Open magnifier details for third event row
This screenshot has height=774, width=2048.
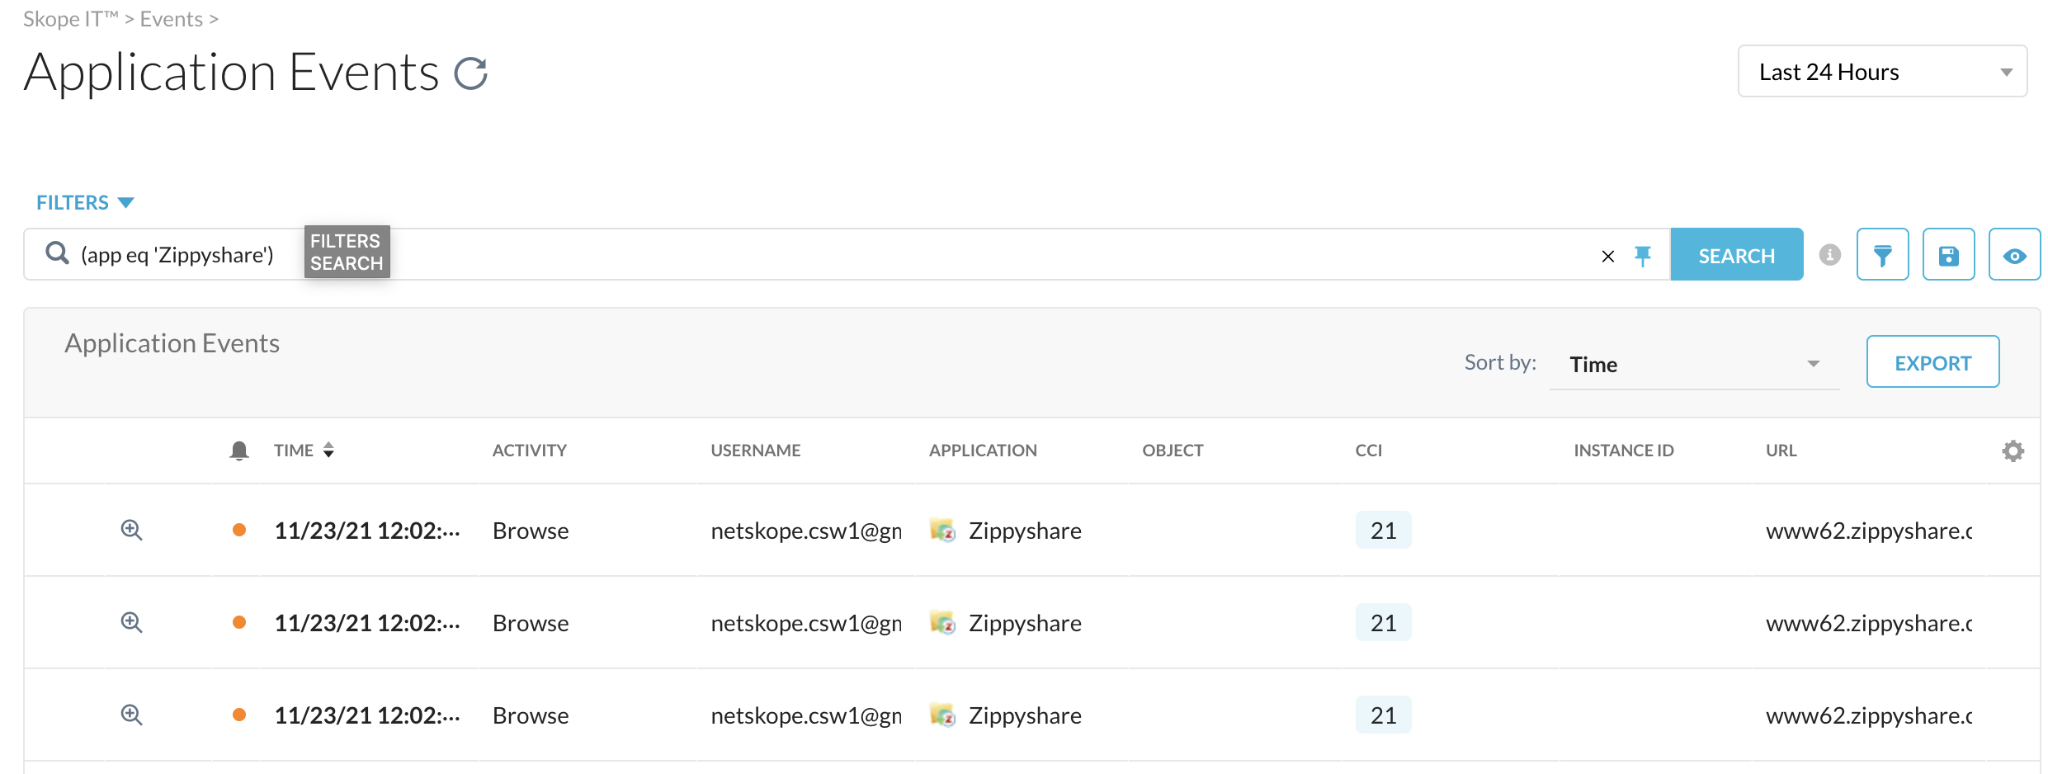(x=131, y=715)
